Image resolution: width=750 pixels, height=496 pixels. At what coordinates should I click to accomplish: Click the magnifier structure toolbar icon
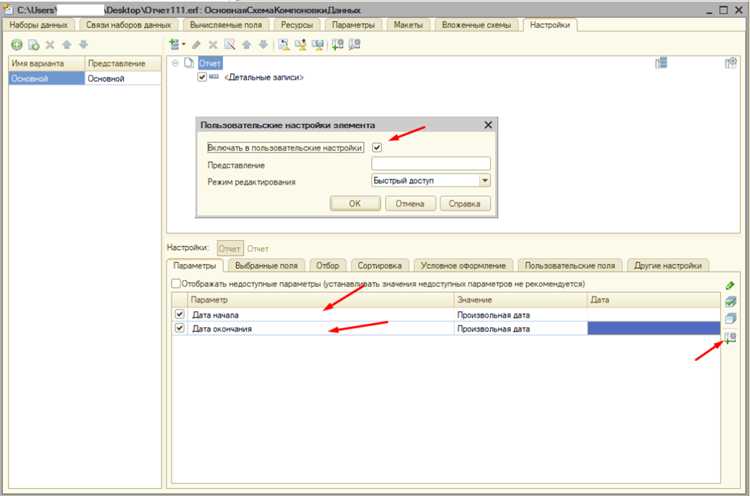point(230,44)
